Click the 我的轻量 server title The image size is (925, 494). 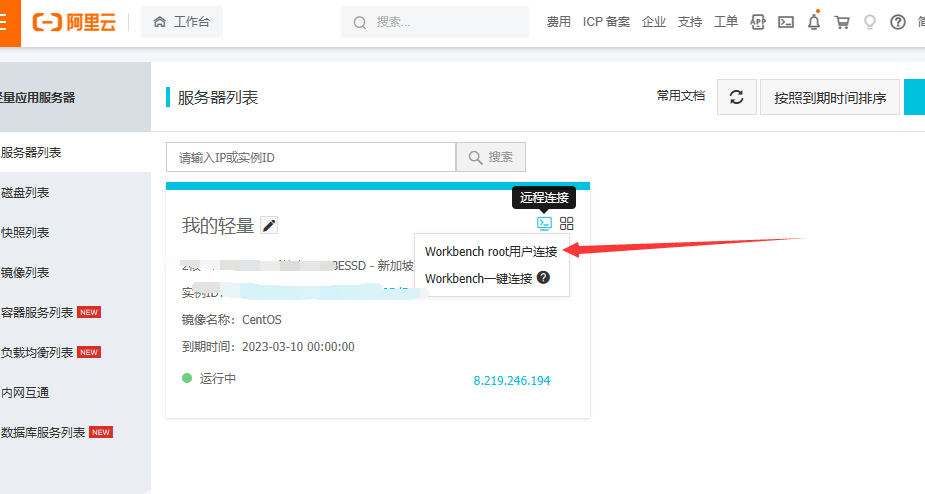pyautogui.click(x=218, y=225)
